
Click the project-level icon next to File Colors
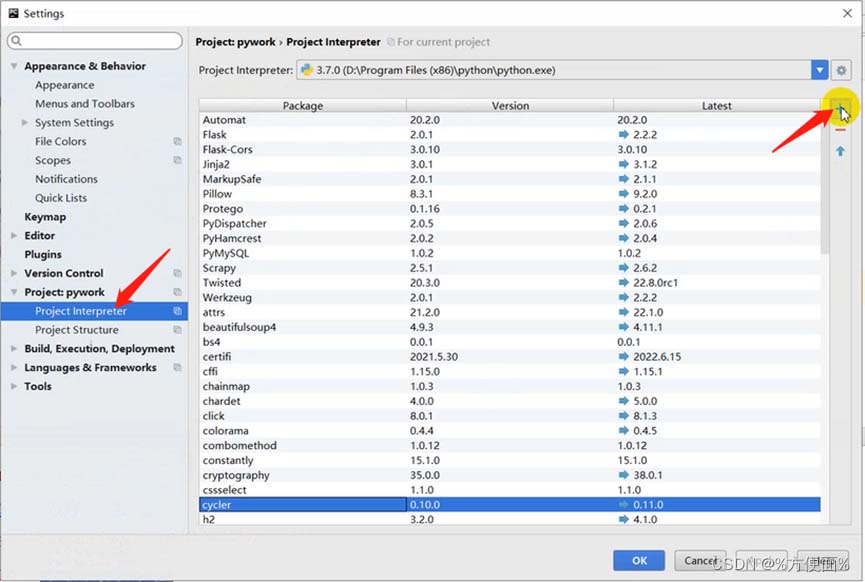177,141
